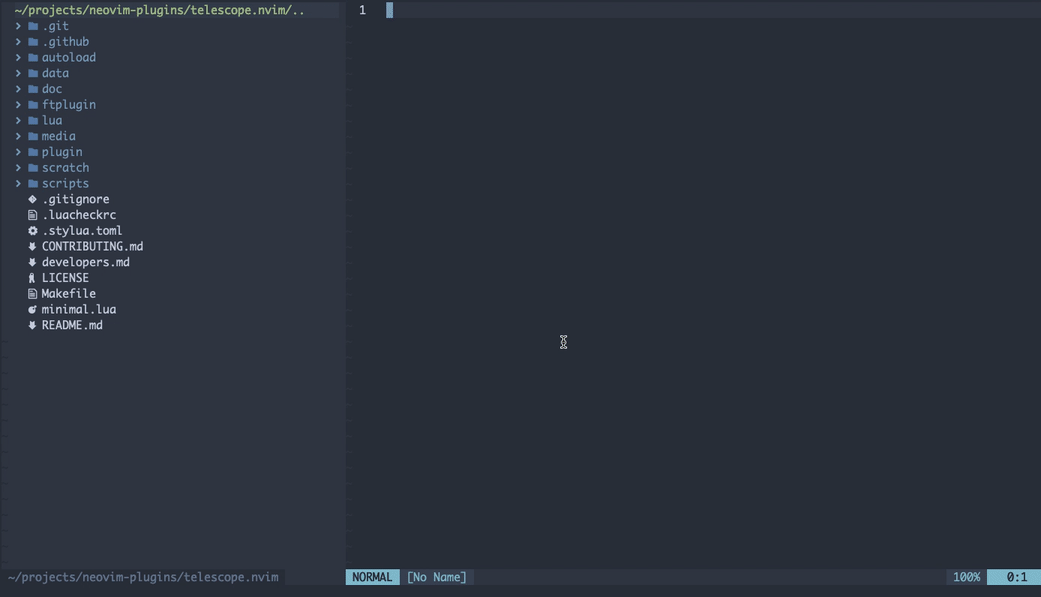This screenshot has height=597, width=1041.
Task: Select the .luacheckrc file name
Action: pos(79,215)
